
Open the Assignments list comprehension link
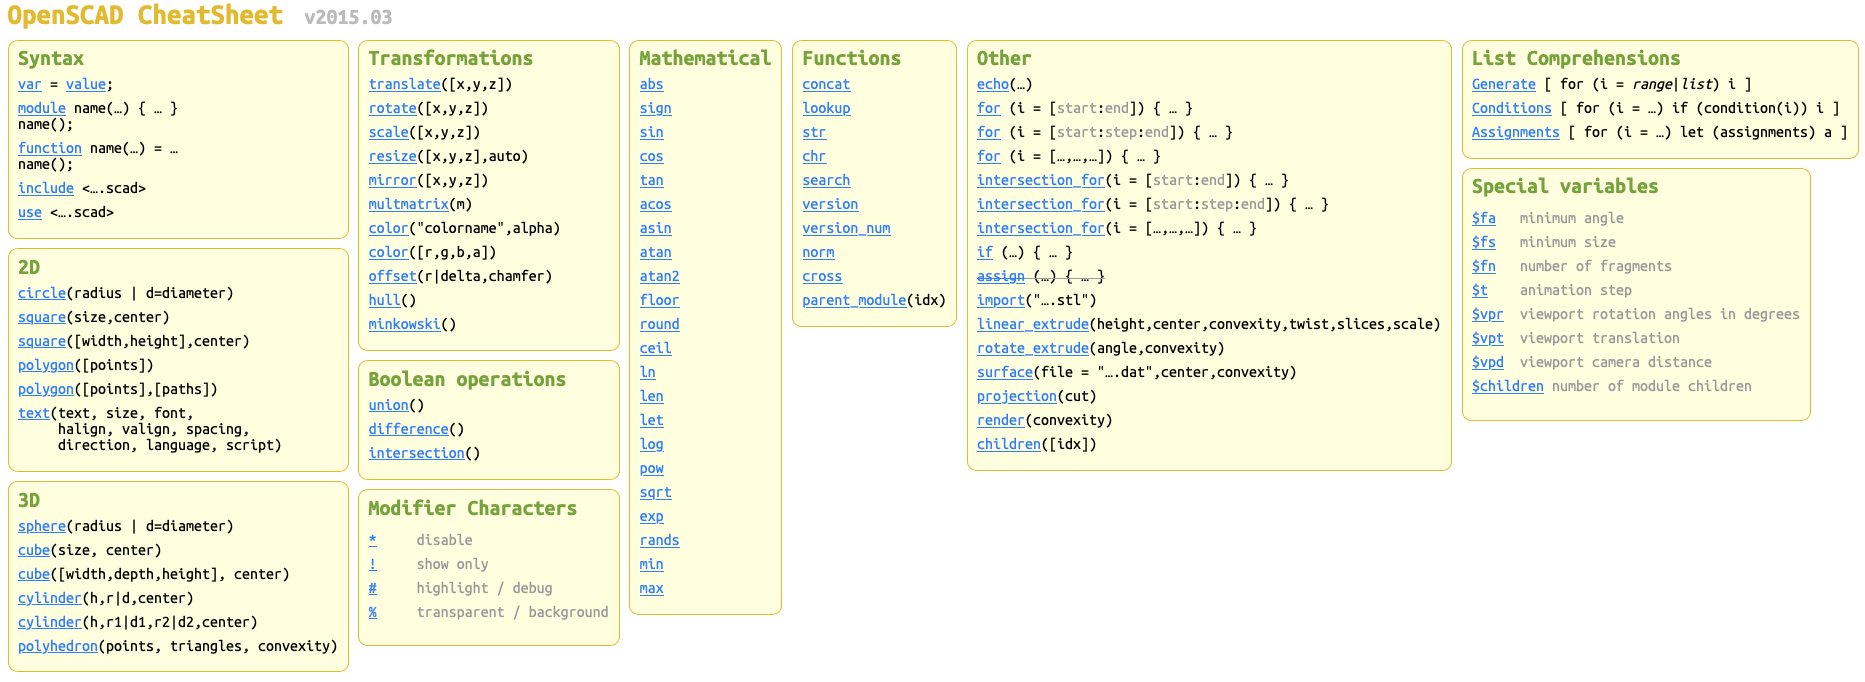point(1515,133)
